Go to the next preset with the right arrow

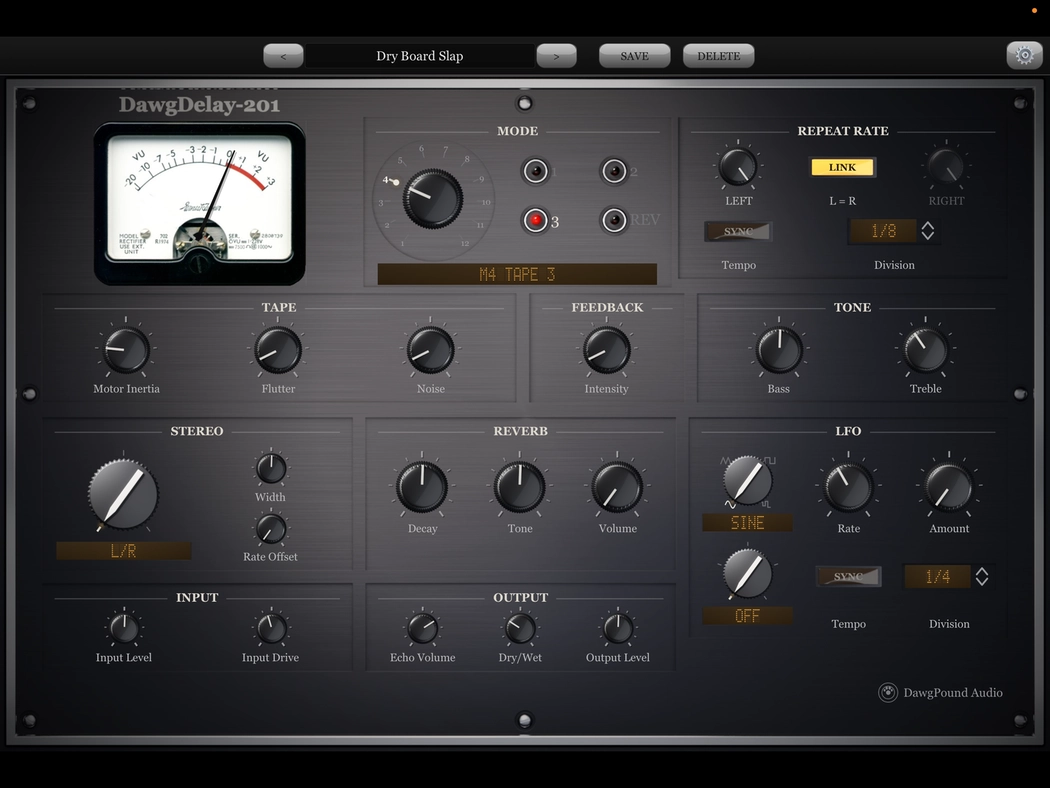coord(556,56)
